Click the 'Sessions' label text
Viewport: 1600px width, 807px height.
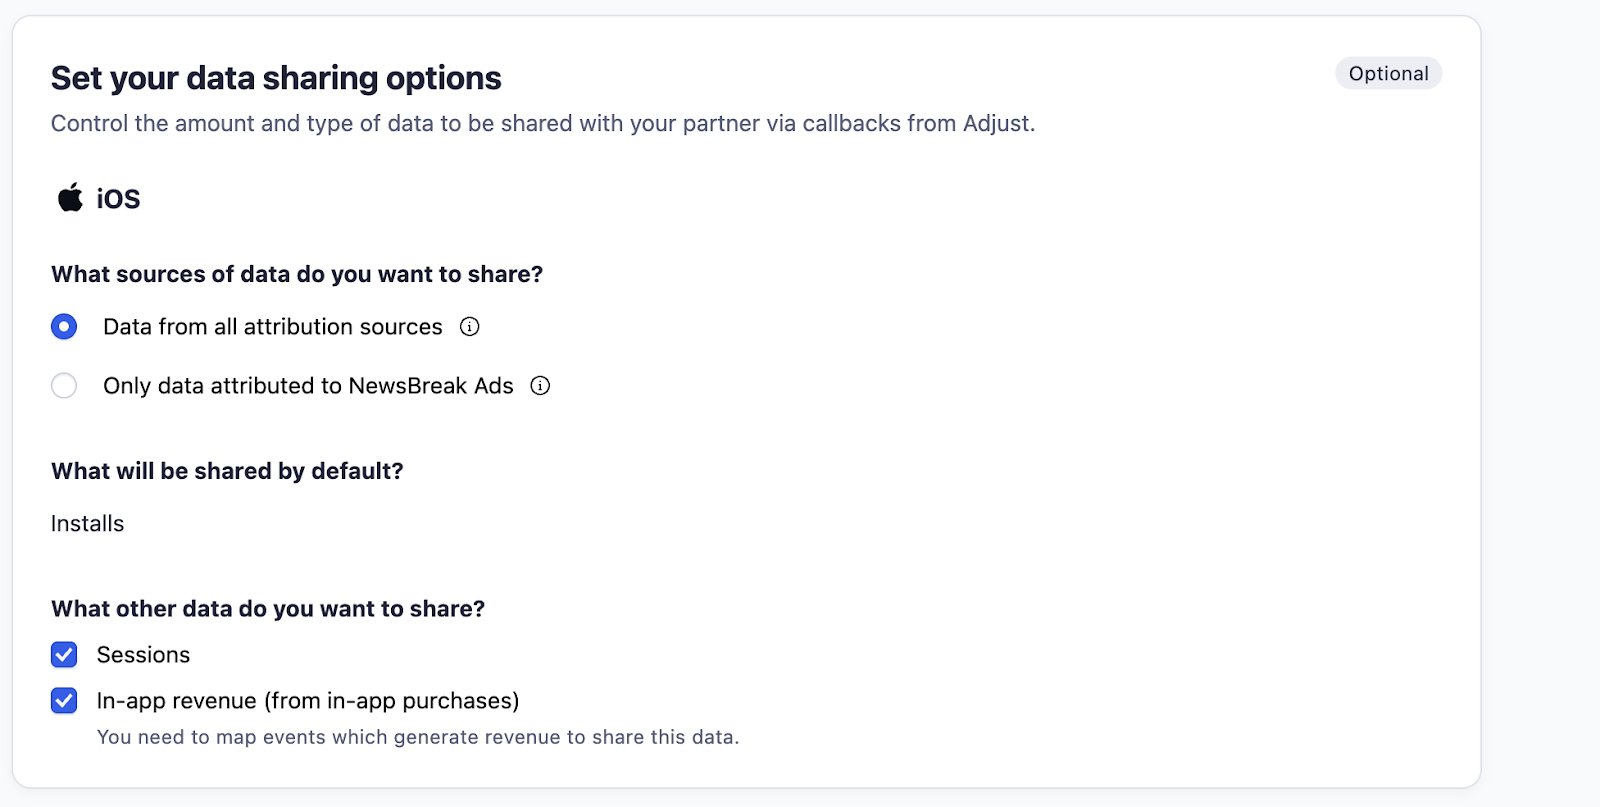tap(143, 655)
